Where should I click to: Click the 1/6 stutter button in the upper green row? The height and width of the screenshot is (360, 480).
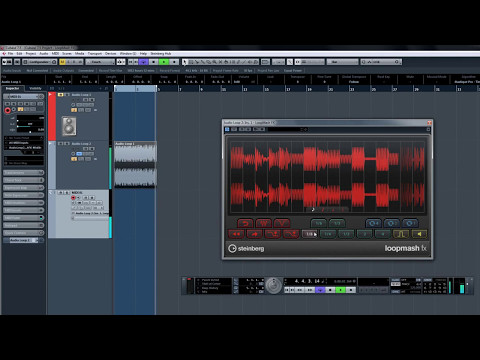[x=319, y=223]
